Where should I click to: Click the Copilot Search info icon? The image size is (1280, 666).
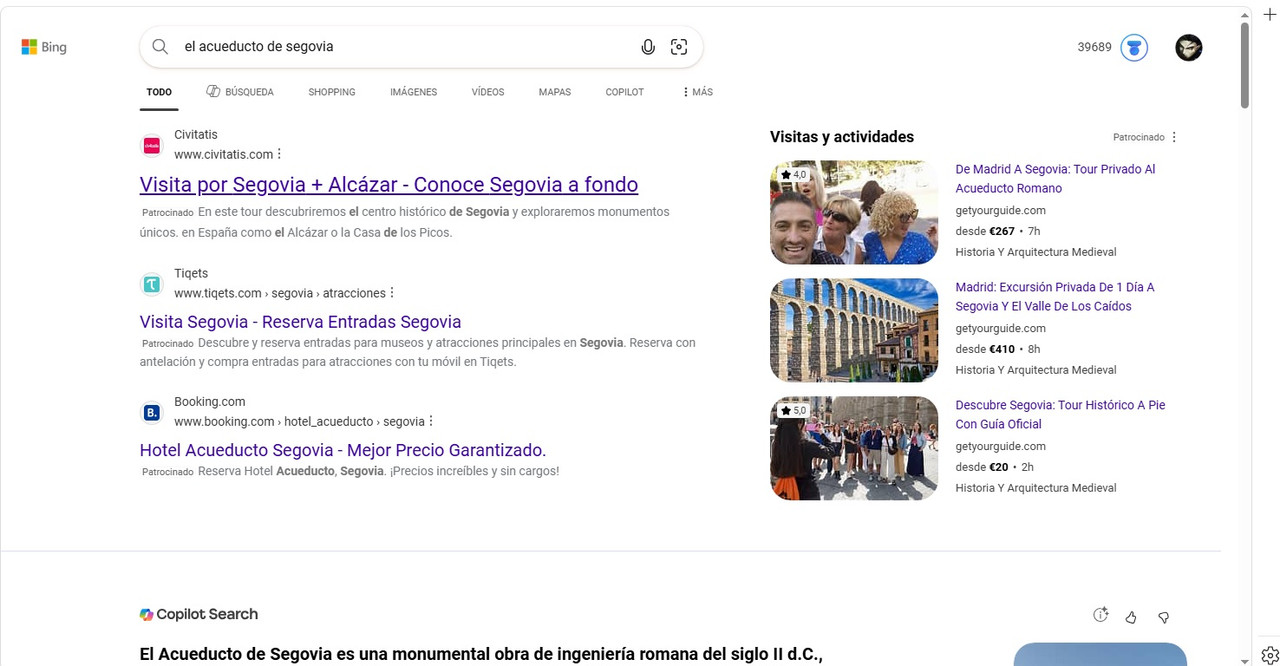1101,615
